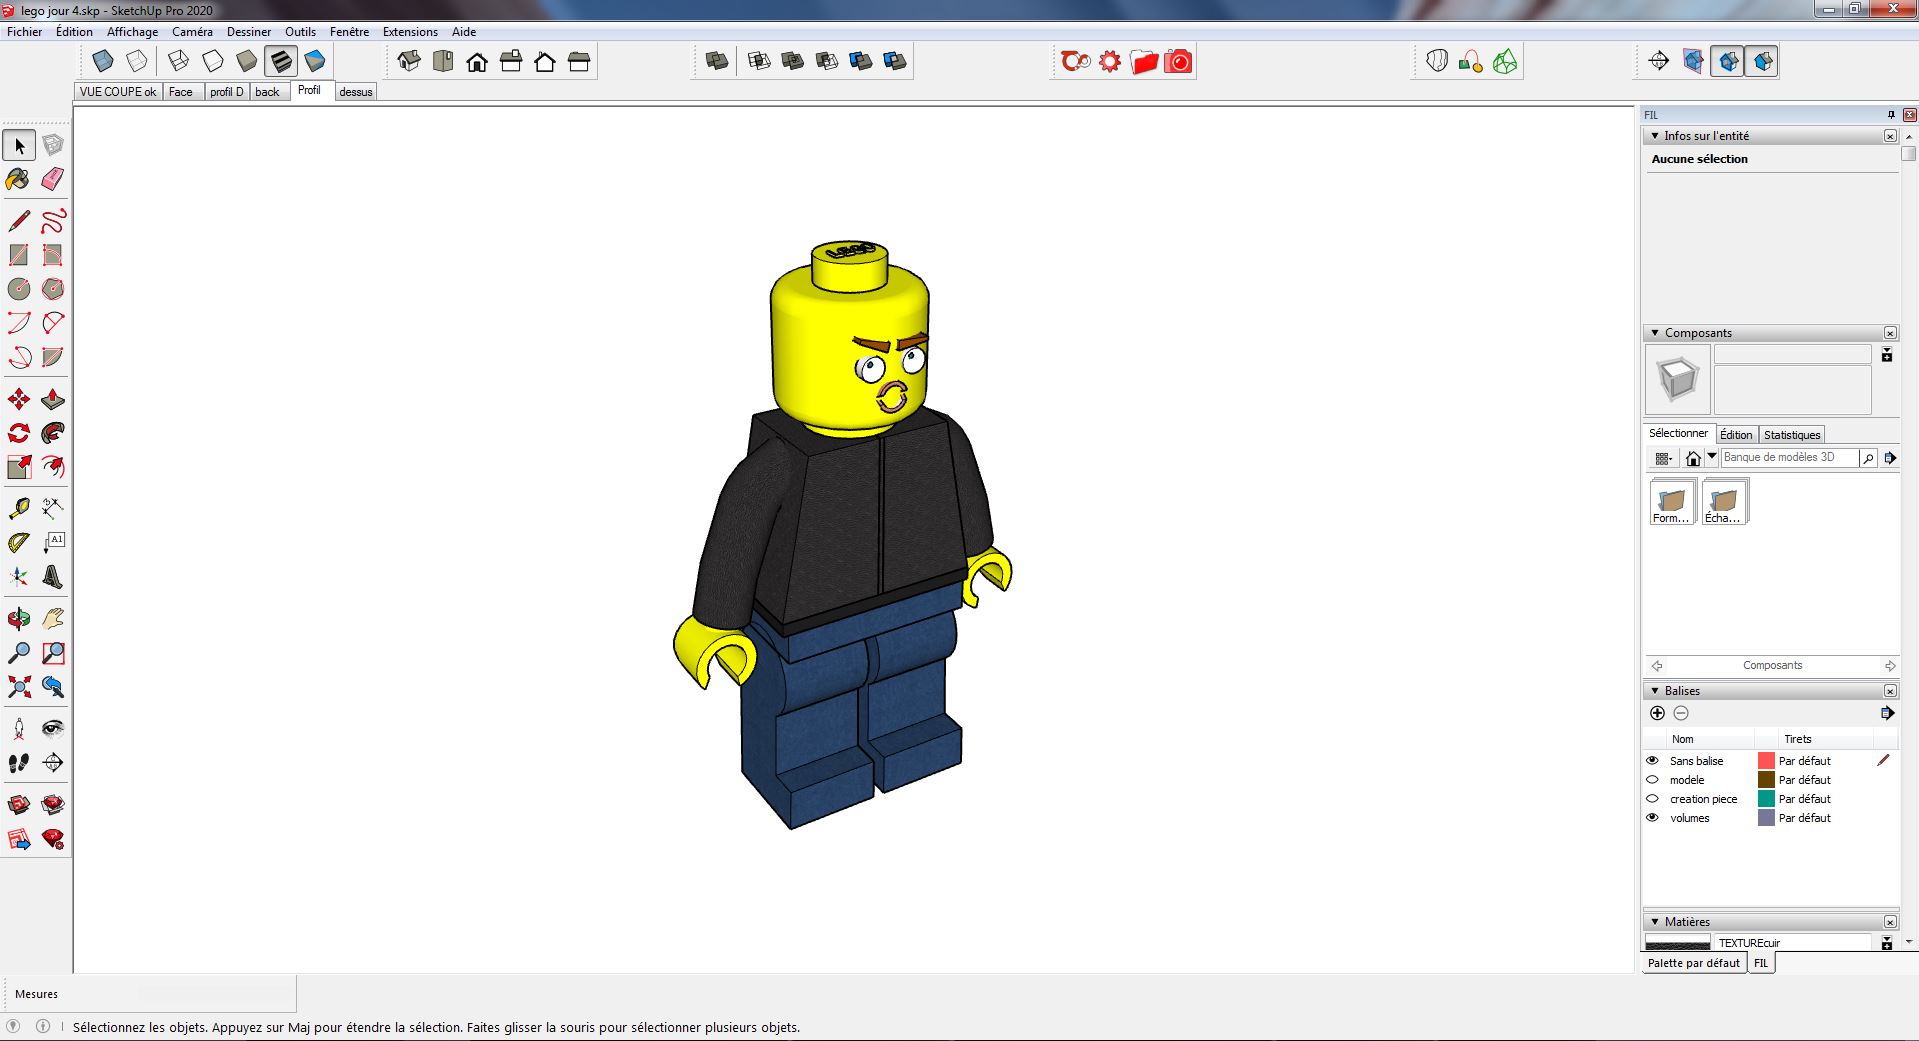Show the creation piece tag

click(1652, 799)
